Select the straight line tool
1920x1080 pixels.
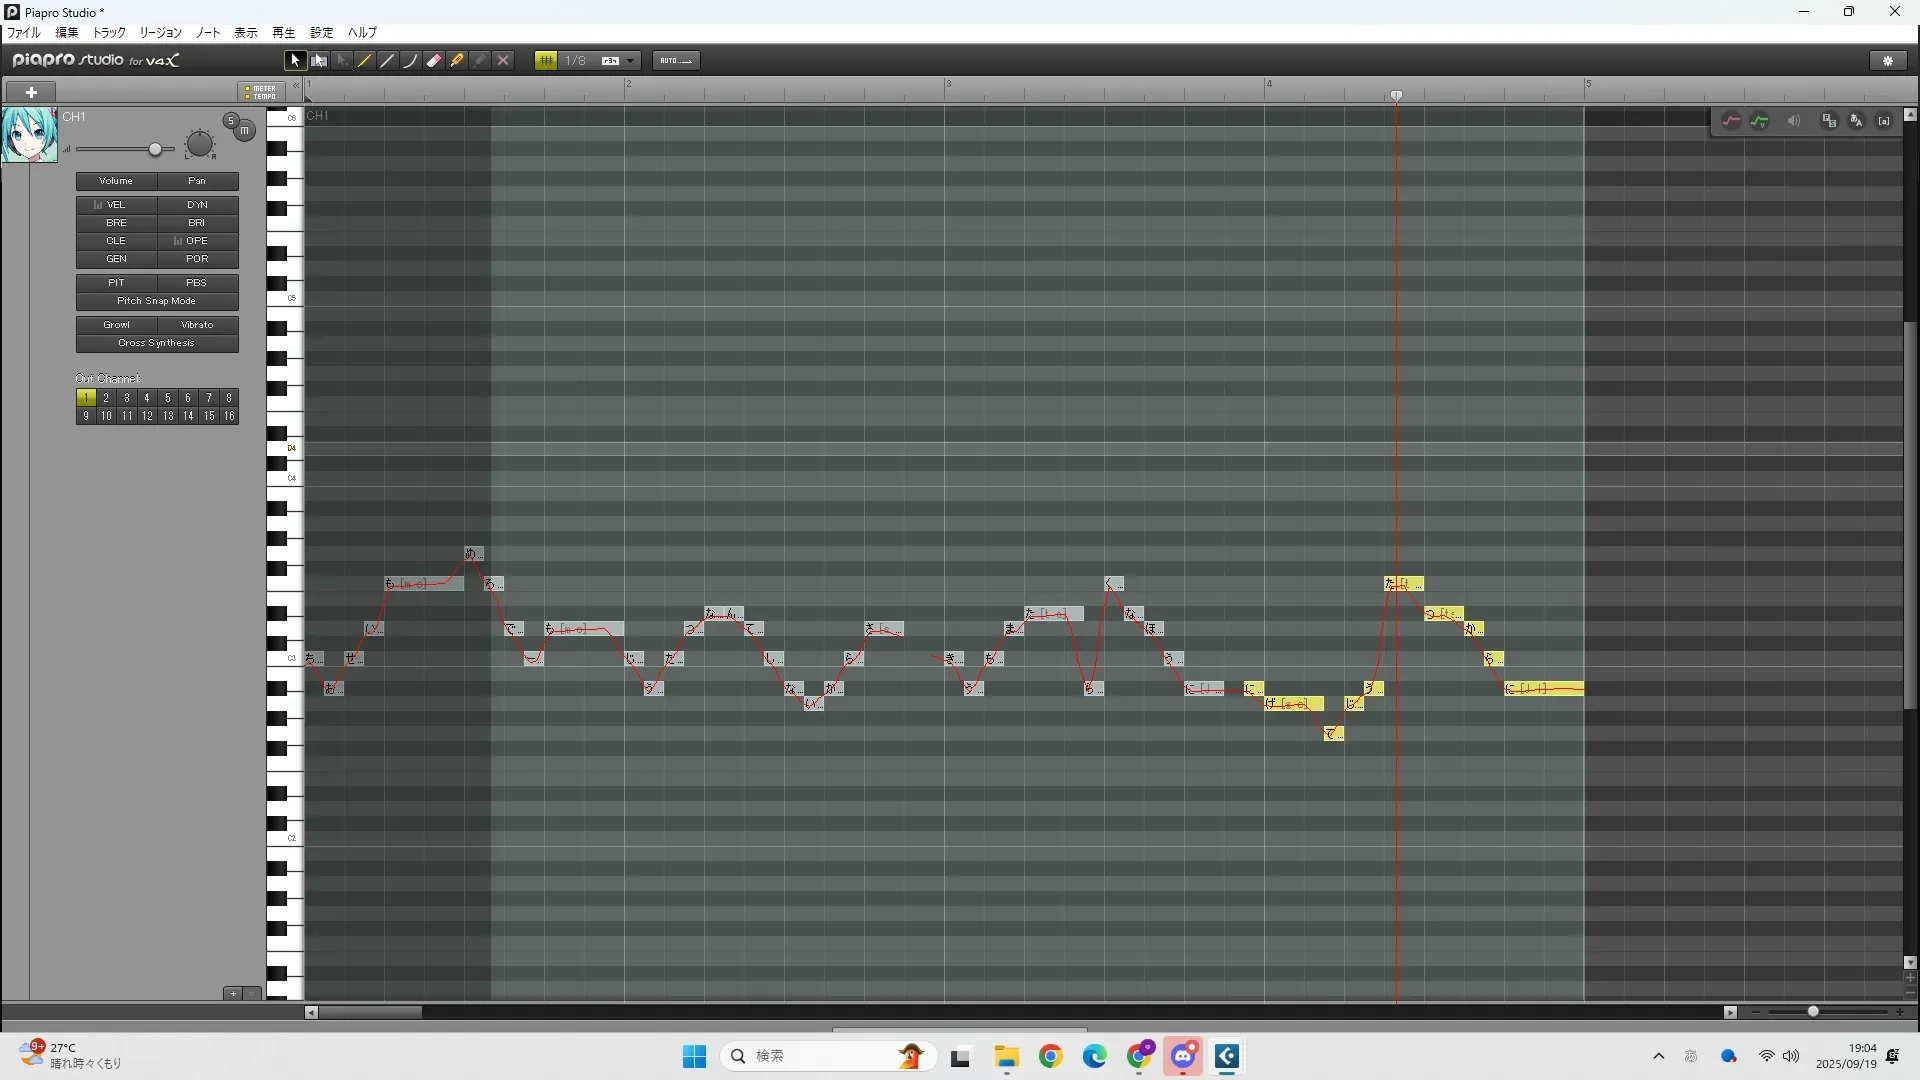(x=388, y=61)
